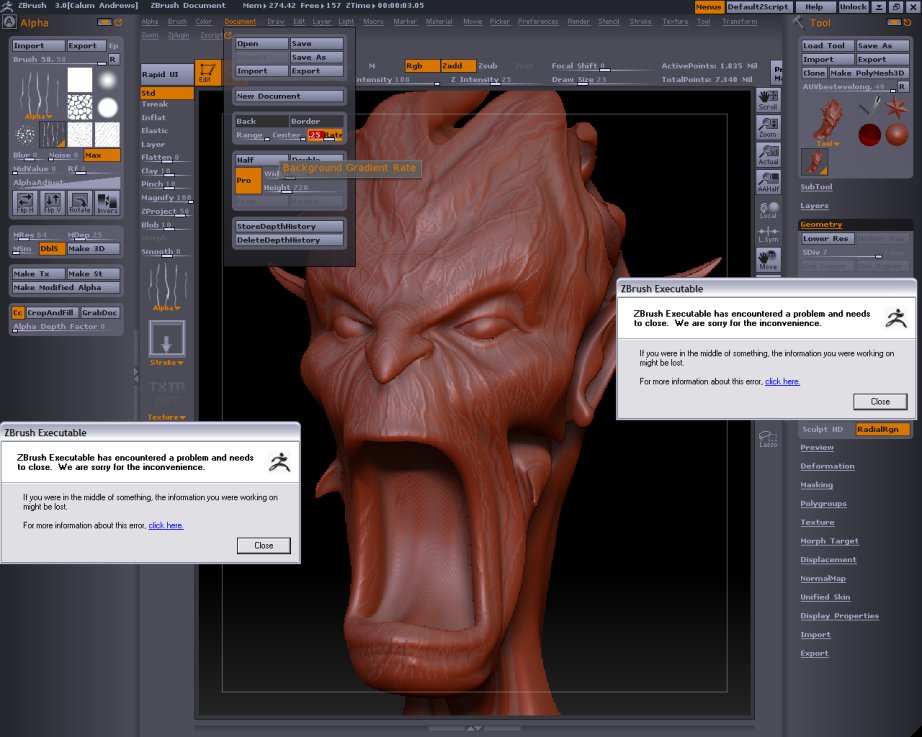Toggle the Zadd mode
922x737 pixels.
point(458,66)
